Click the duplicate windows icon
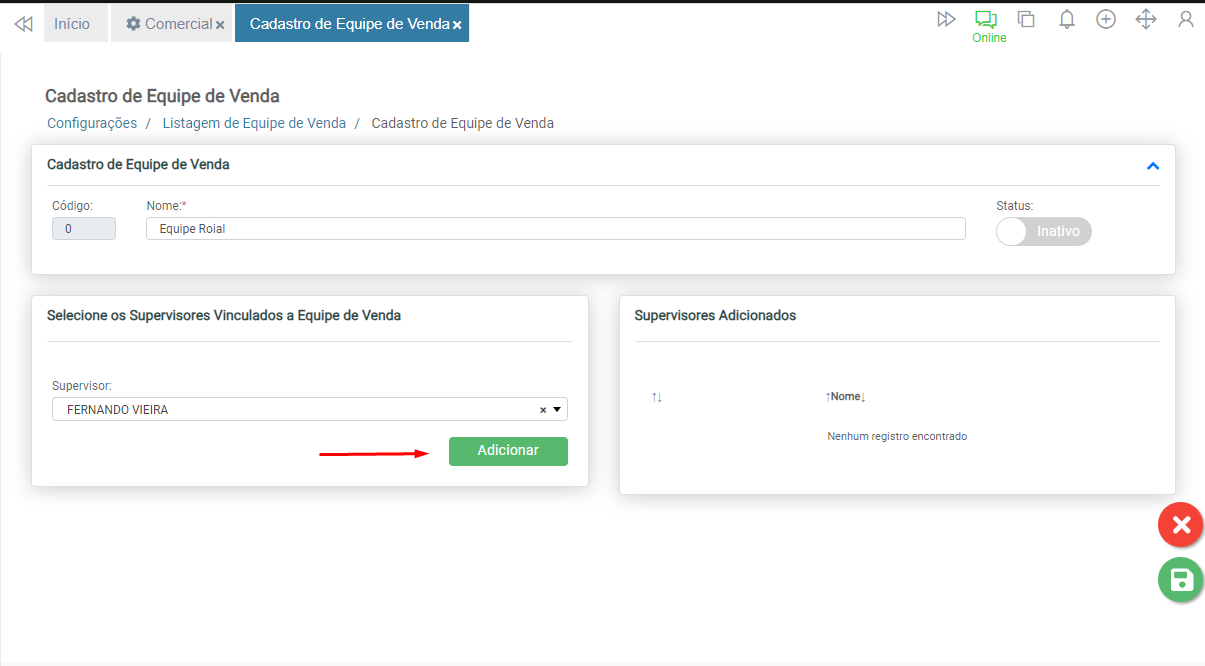 coord(1026,19)
